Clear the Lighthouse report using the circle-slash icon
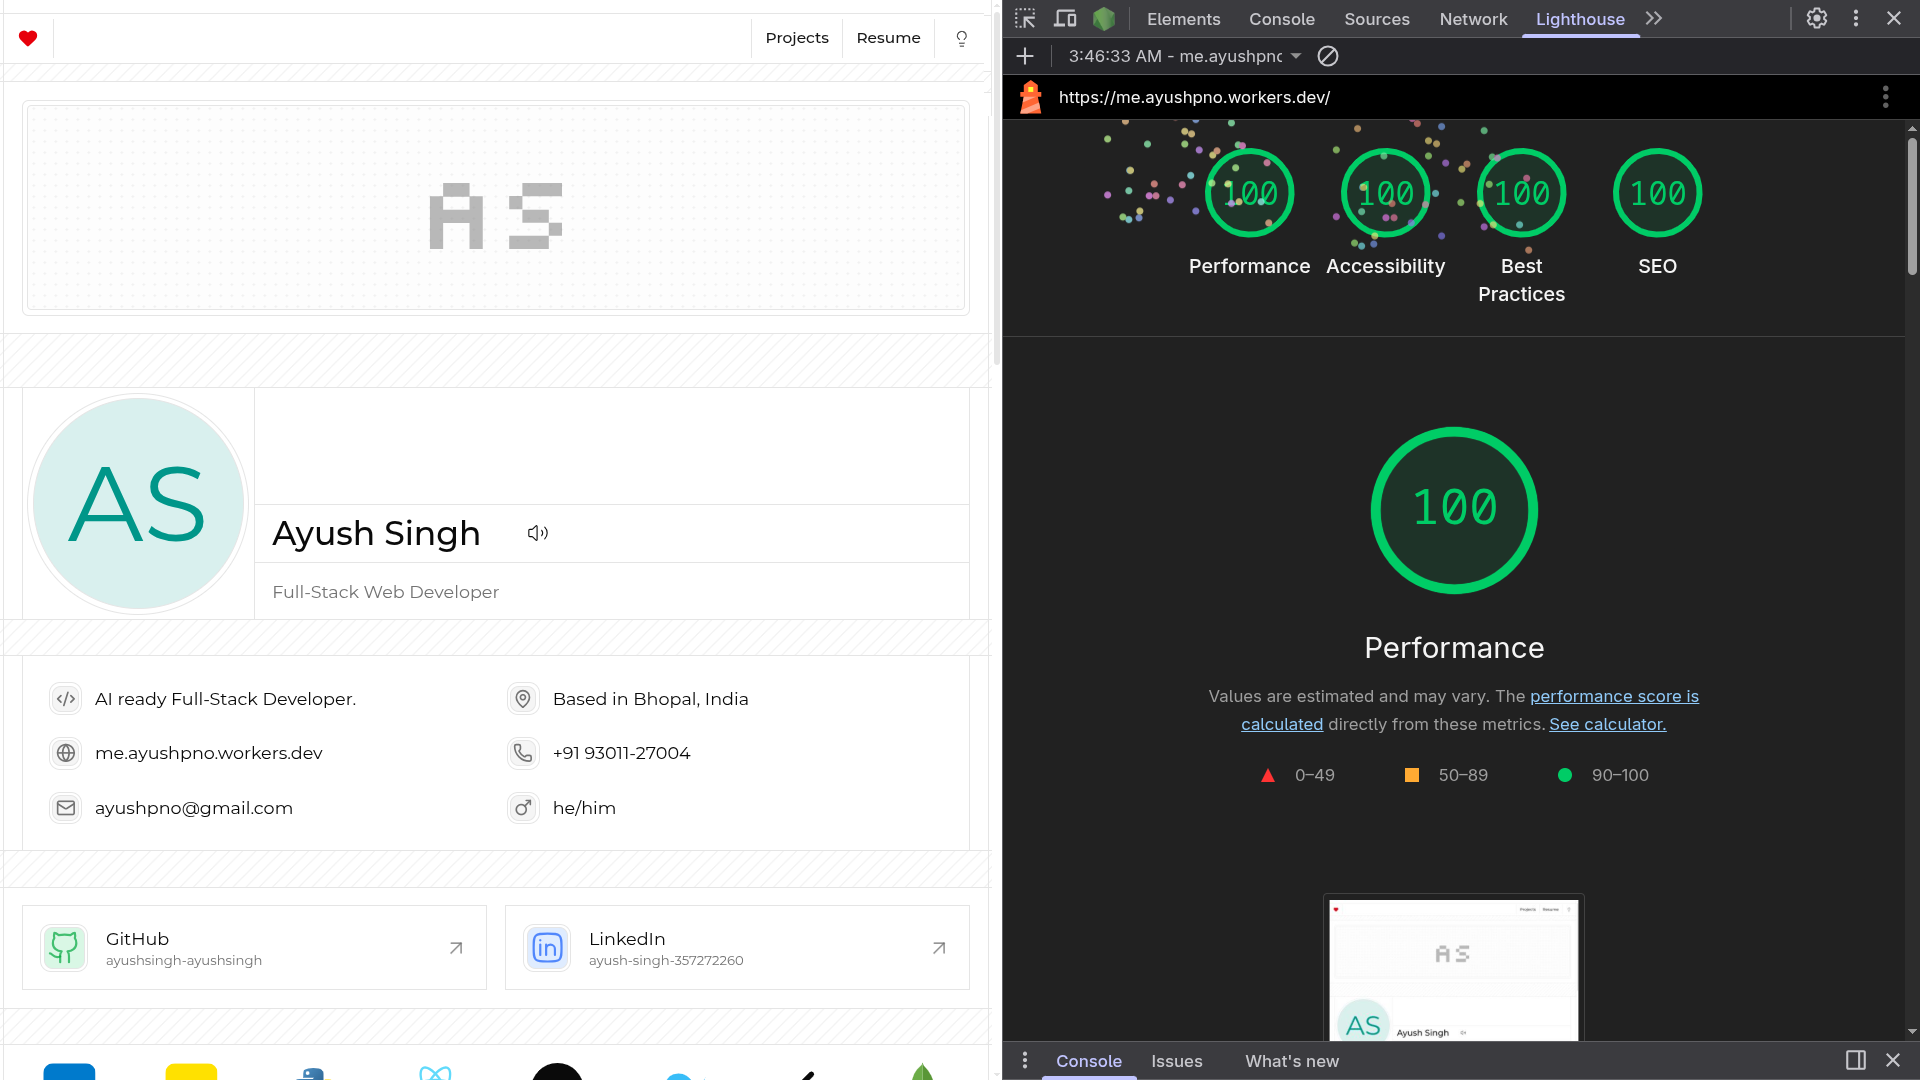 click(1327, 56)
